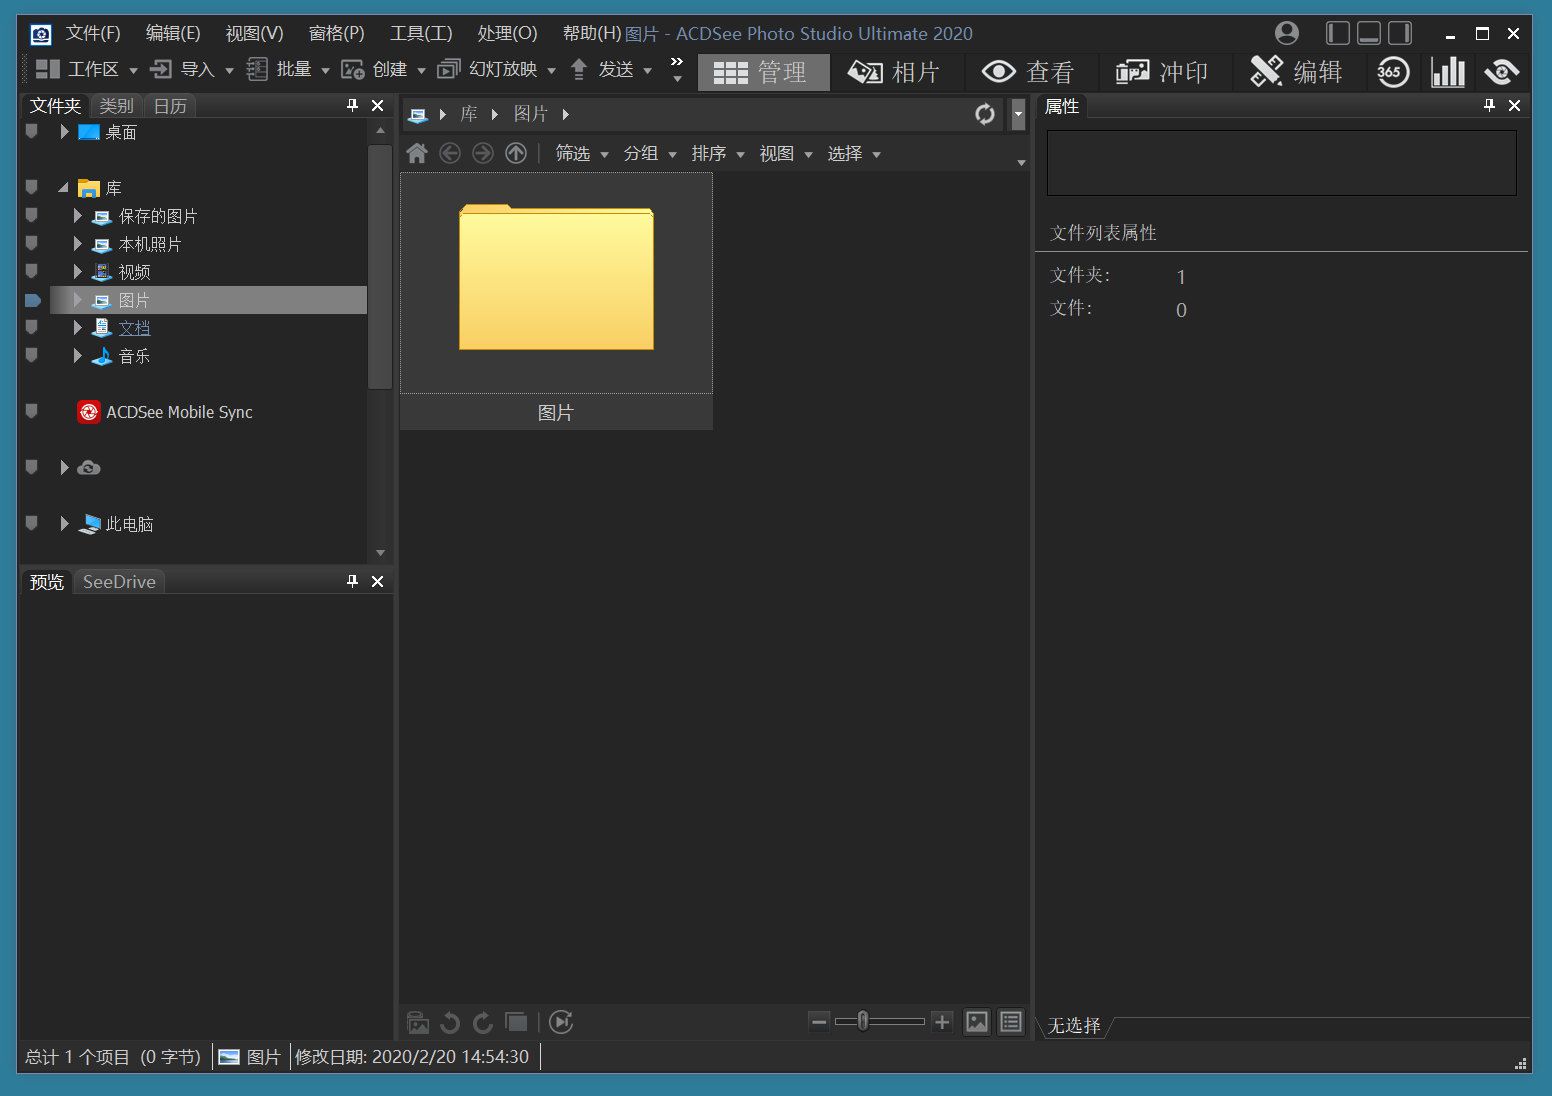The width and height of the screenshot is (1552, 1096).
Task: Open the 工具(T) menu
Action: point(420,33)
